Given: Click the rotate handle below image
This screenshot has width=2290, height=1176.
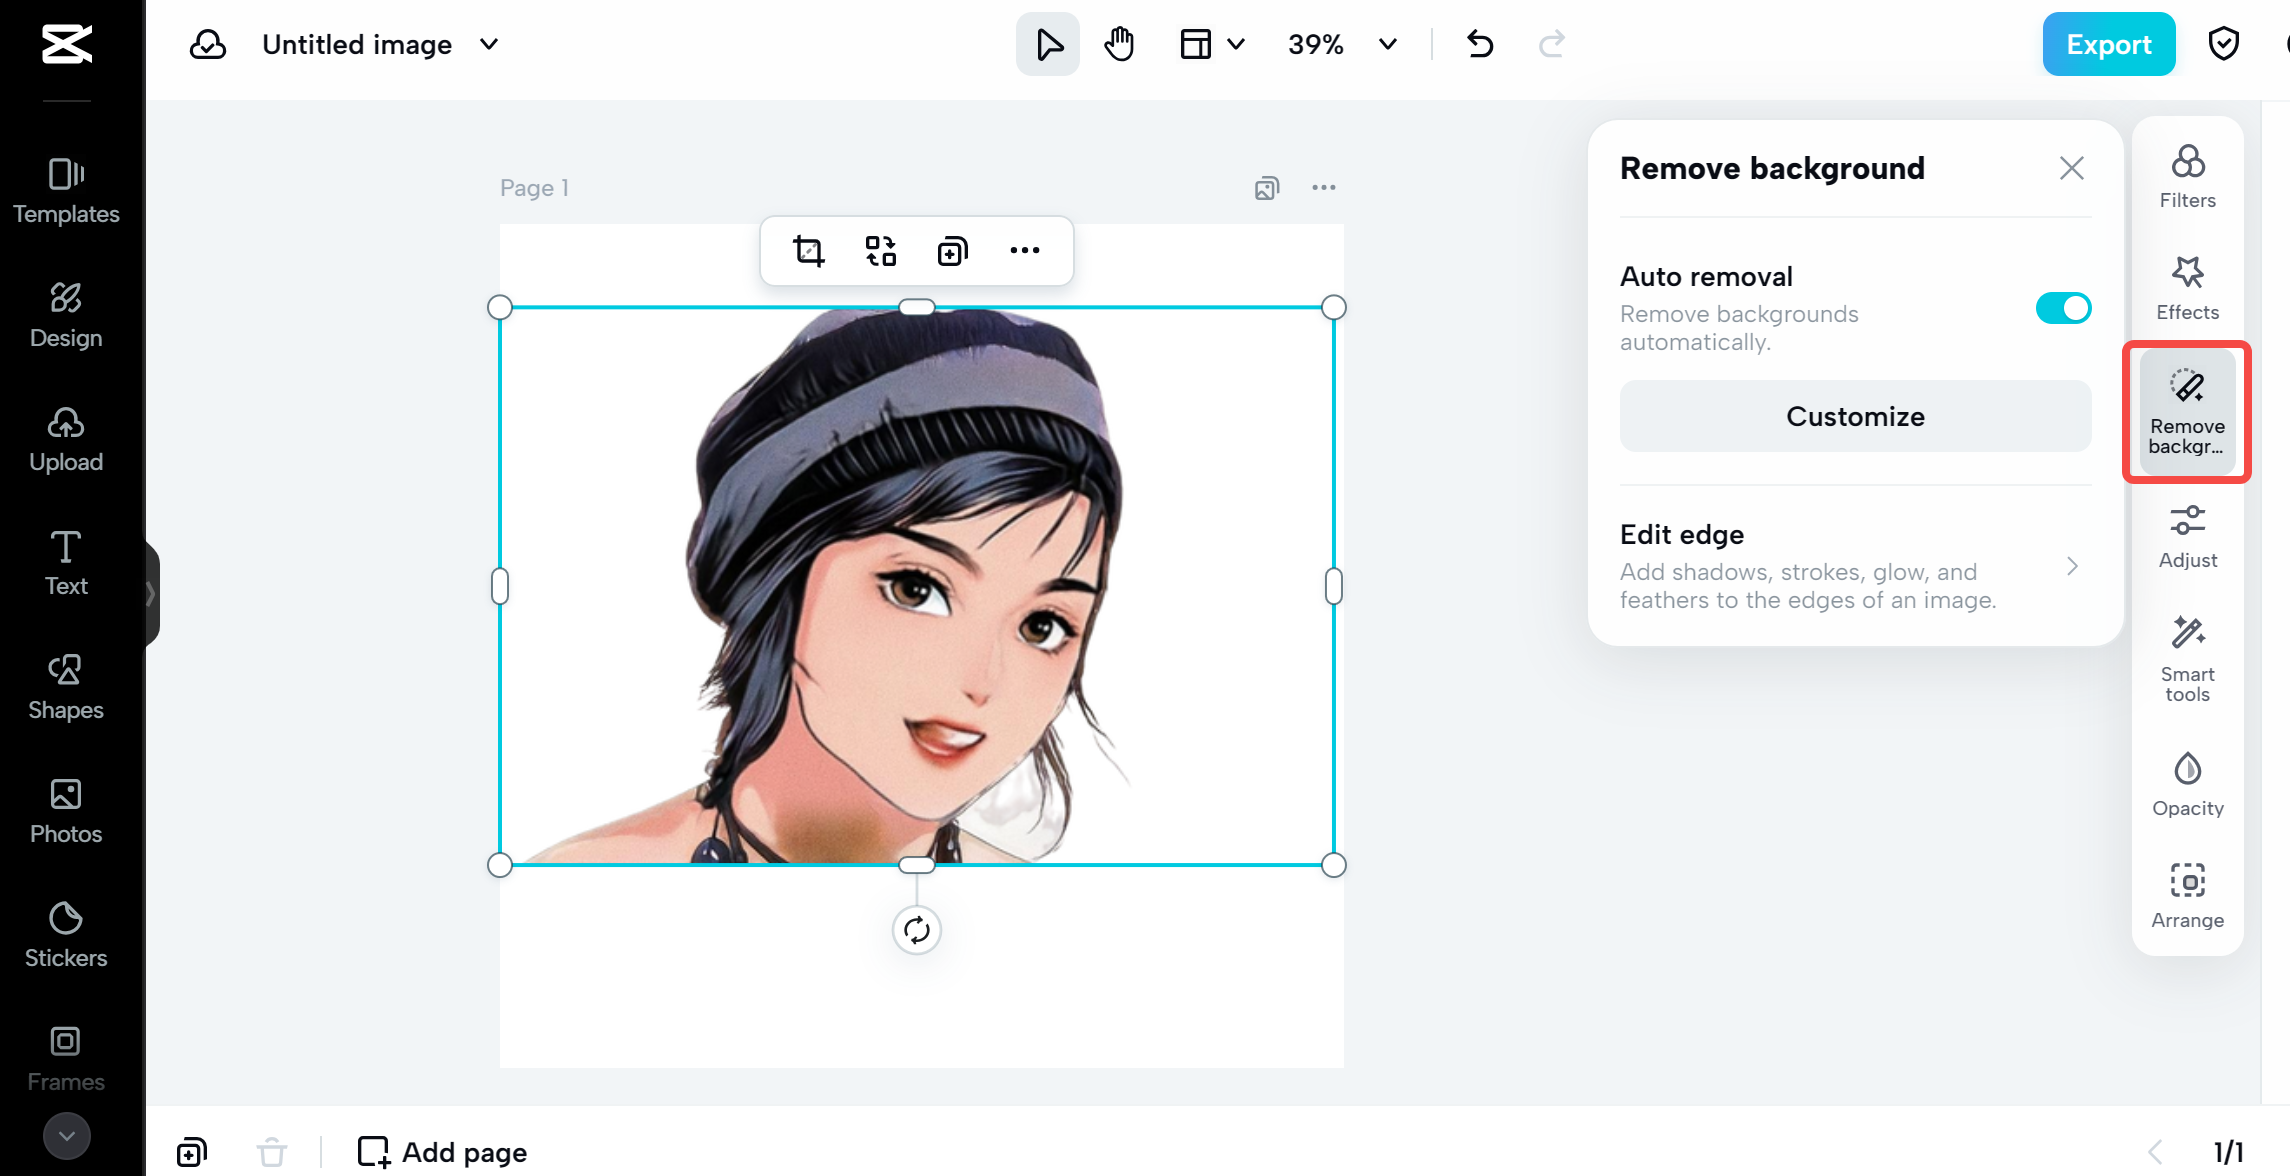Looking at the screenshot, I should (916, 930).
